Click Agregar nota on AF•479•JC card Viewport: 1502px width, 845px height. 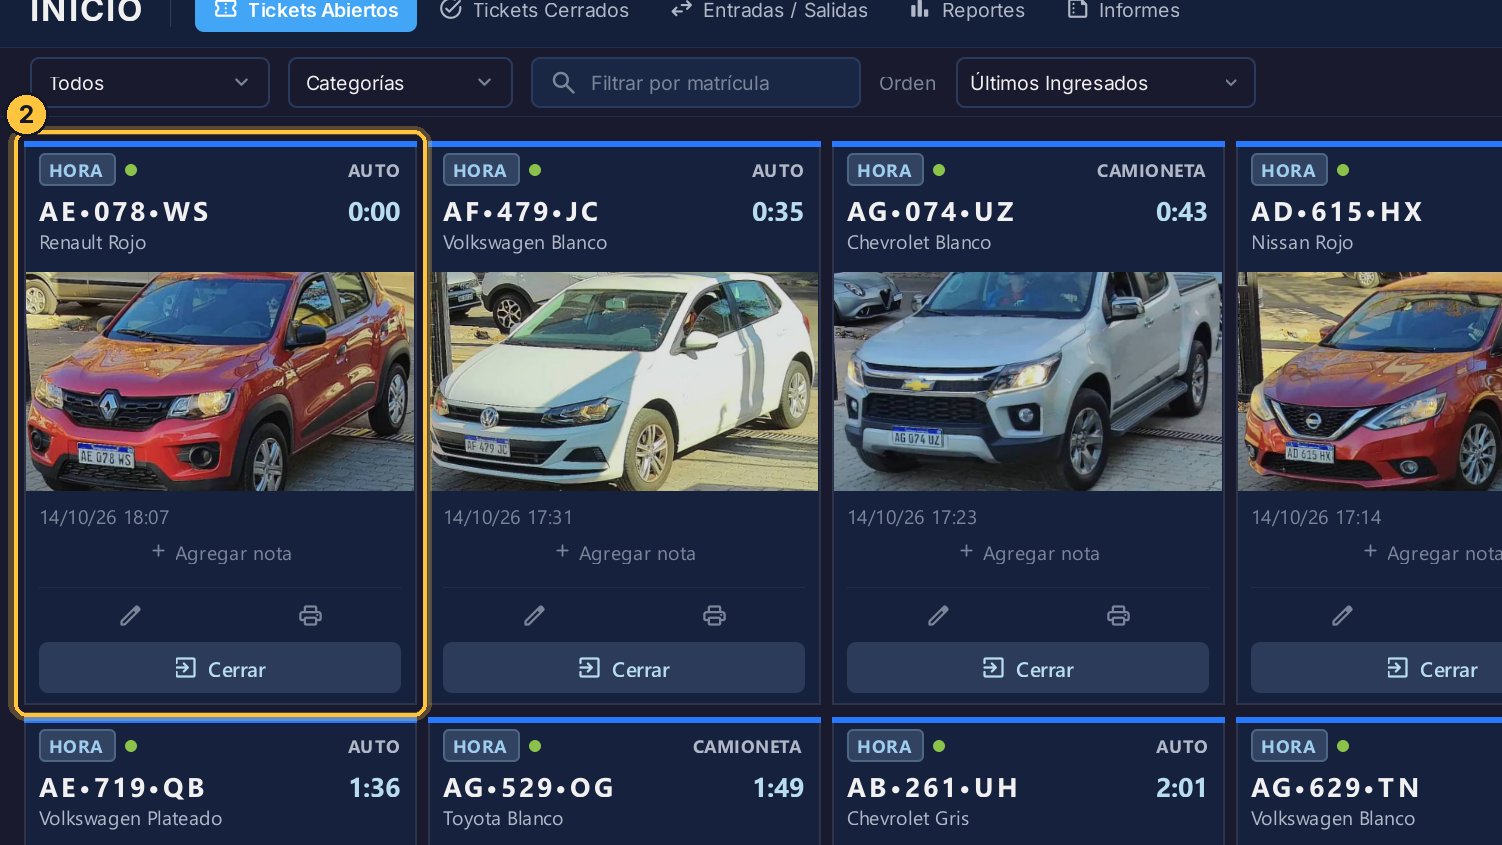click(x=625, y=553)
